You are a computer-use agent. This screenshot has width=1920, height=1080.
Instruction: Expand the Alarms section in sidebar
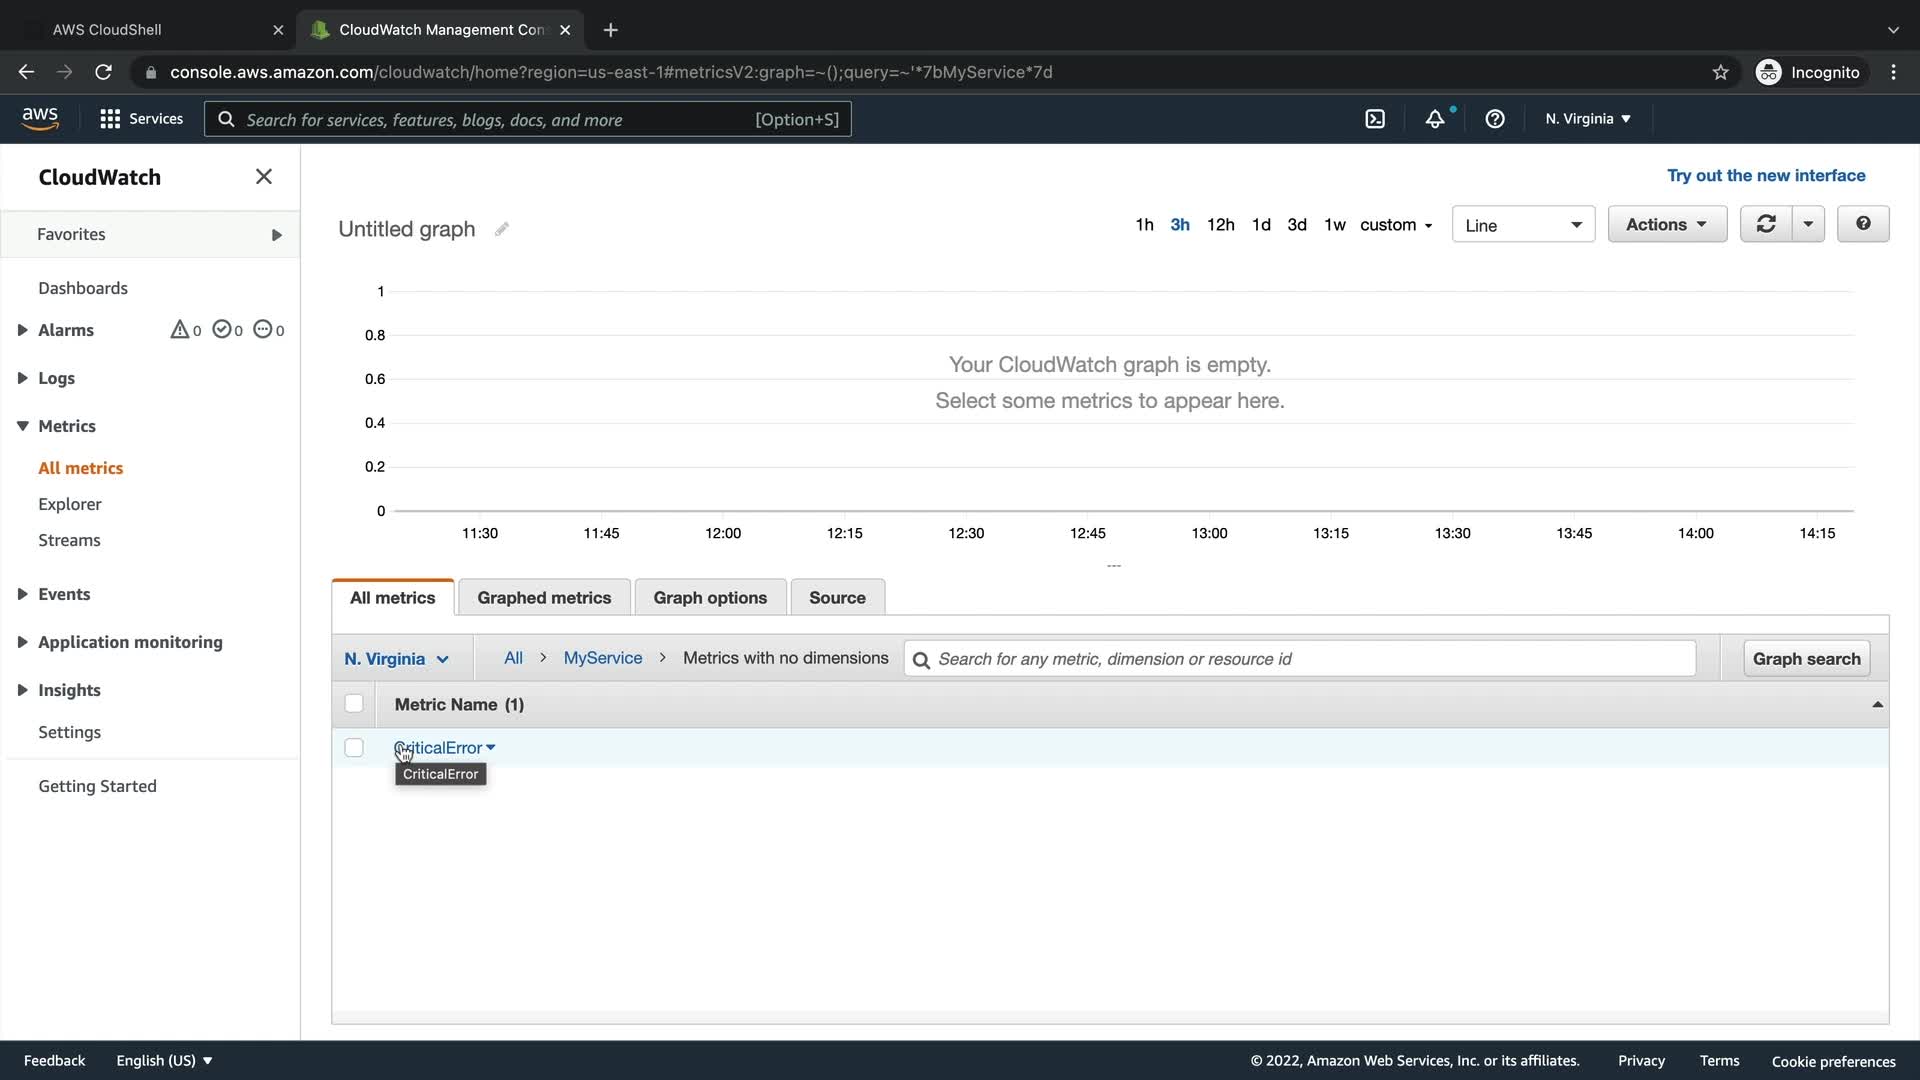coord(22,330)
